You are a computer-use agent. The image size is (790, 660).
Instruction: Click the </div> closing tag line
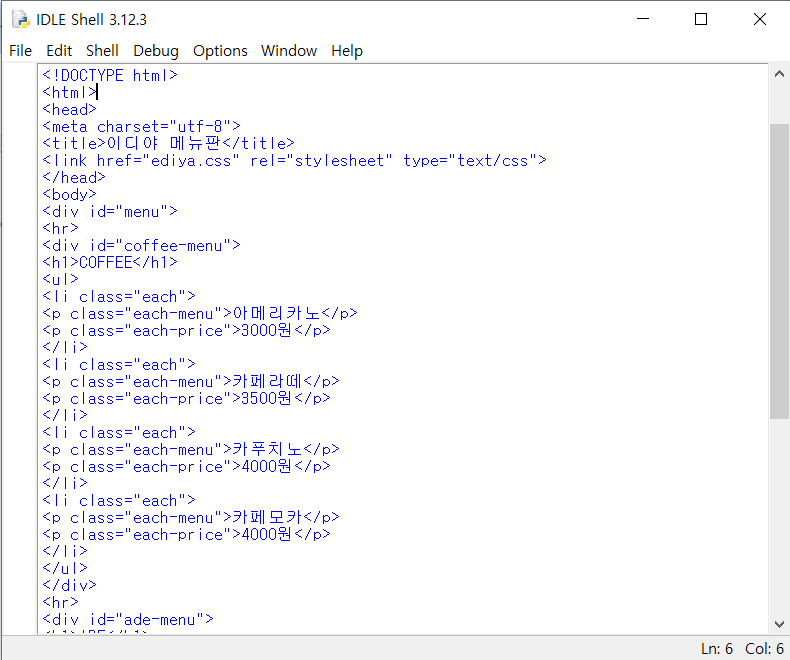pyautogui.click(x=70, y=586)
